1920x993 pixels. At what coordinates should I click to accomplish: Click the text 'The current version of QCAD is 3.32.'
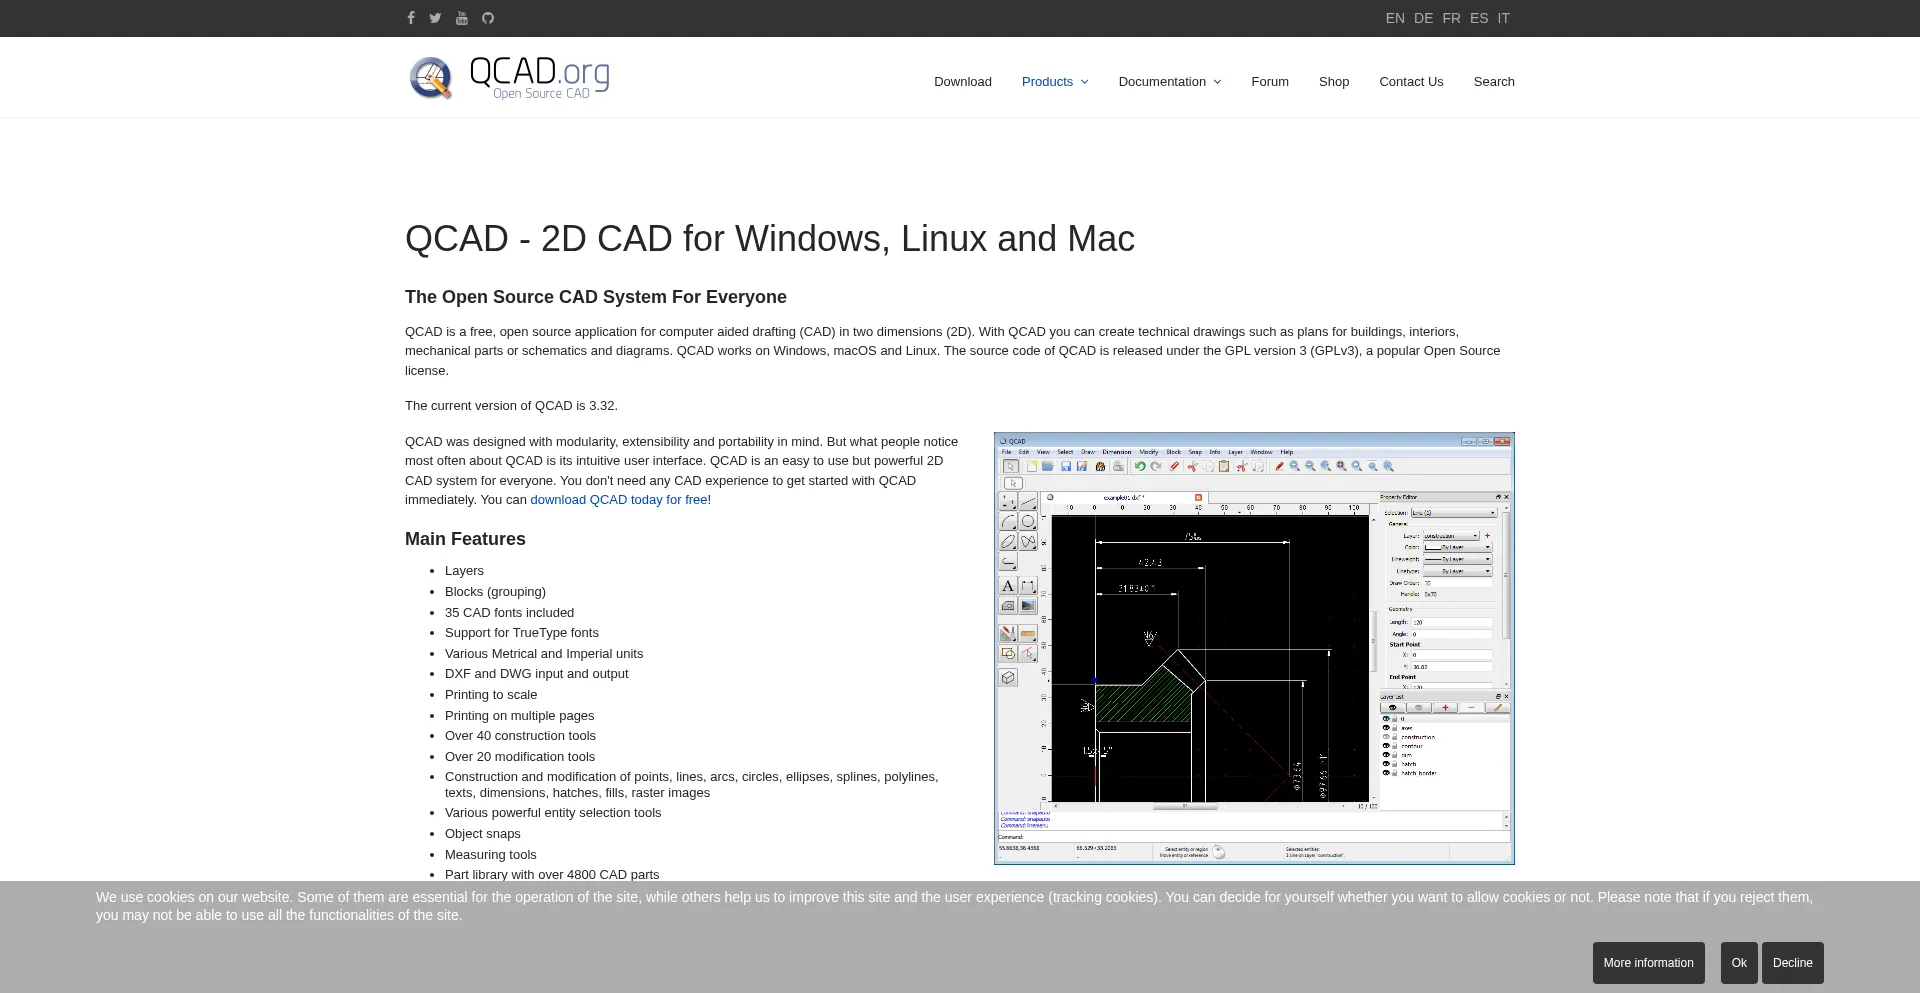(x=511, y=406)
